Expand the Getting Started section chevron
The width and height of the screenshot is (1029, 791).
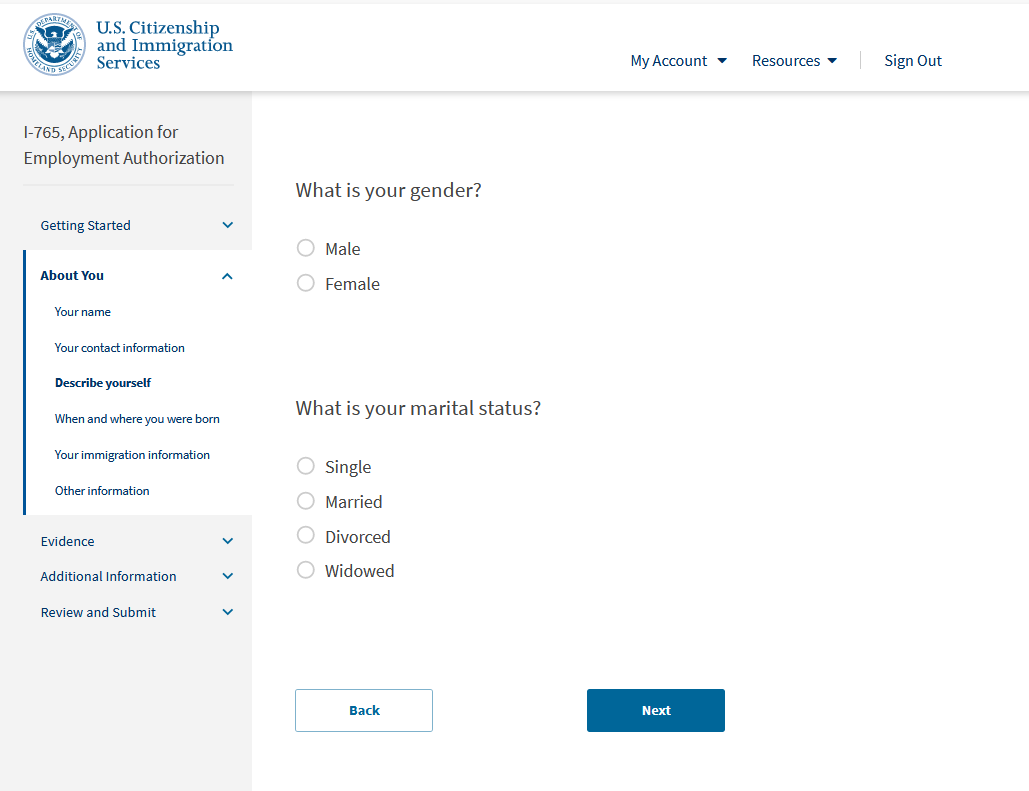pyautogui.click(x=227, y=226)
